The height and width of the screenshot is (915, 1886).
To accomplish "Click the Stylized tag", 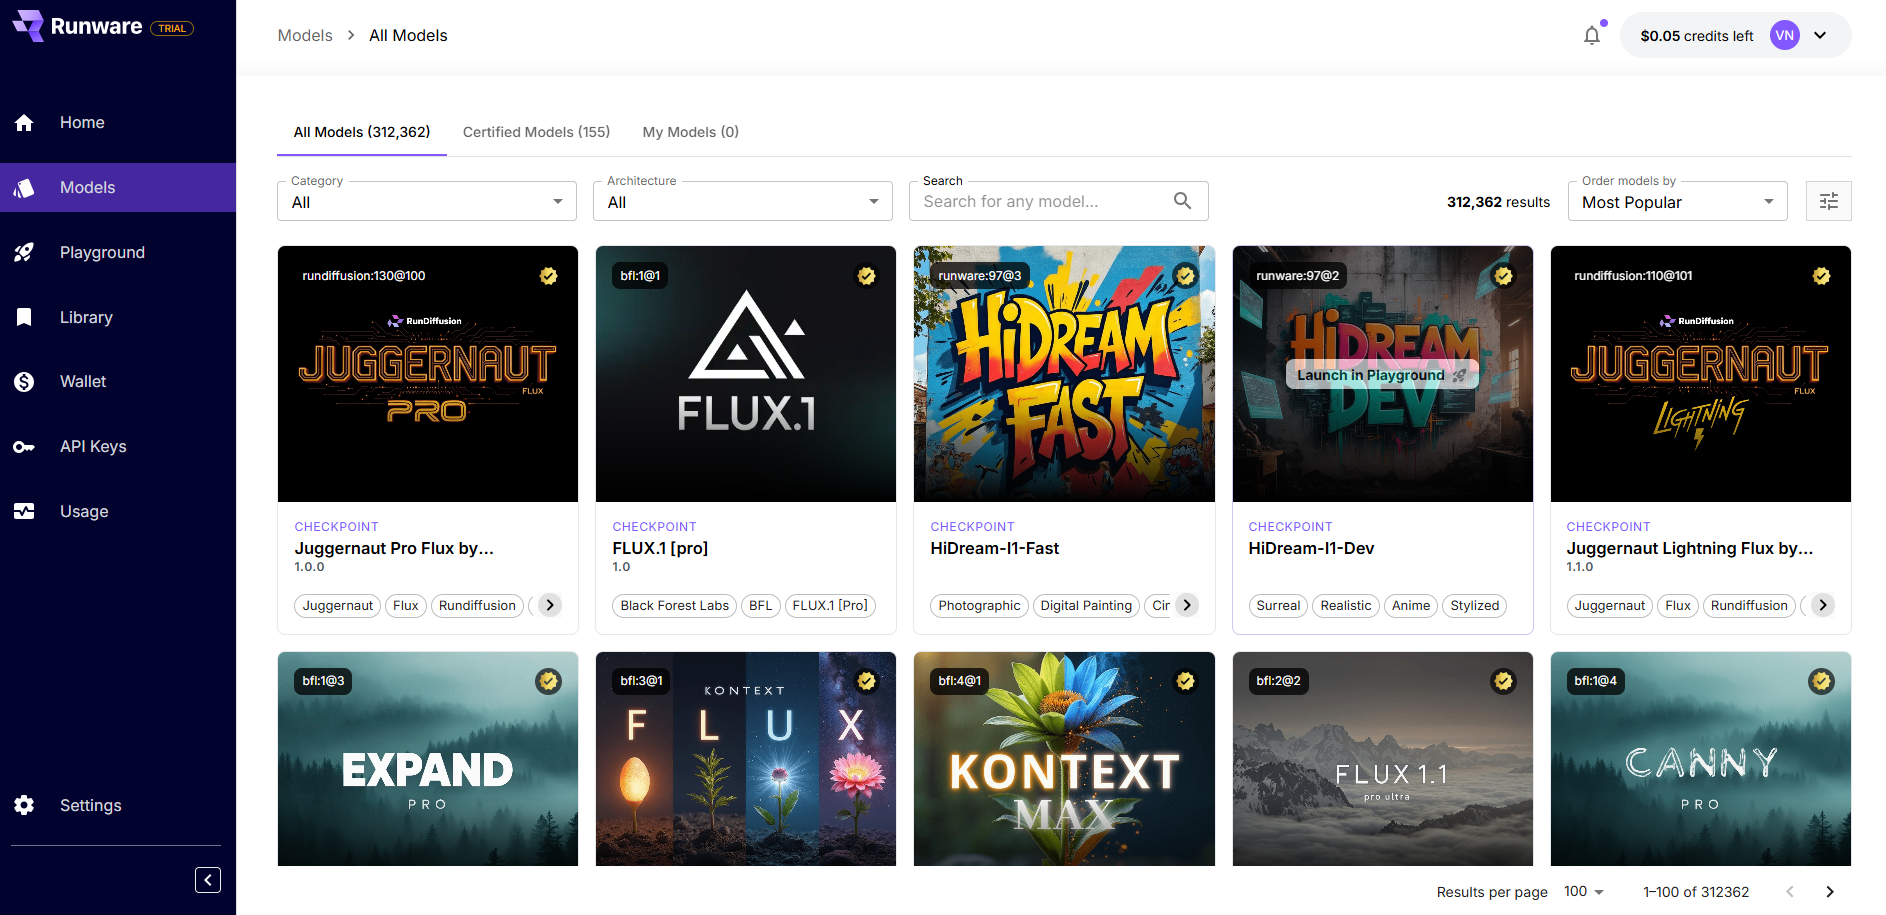I will tap(1475, 605).
